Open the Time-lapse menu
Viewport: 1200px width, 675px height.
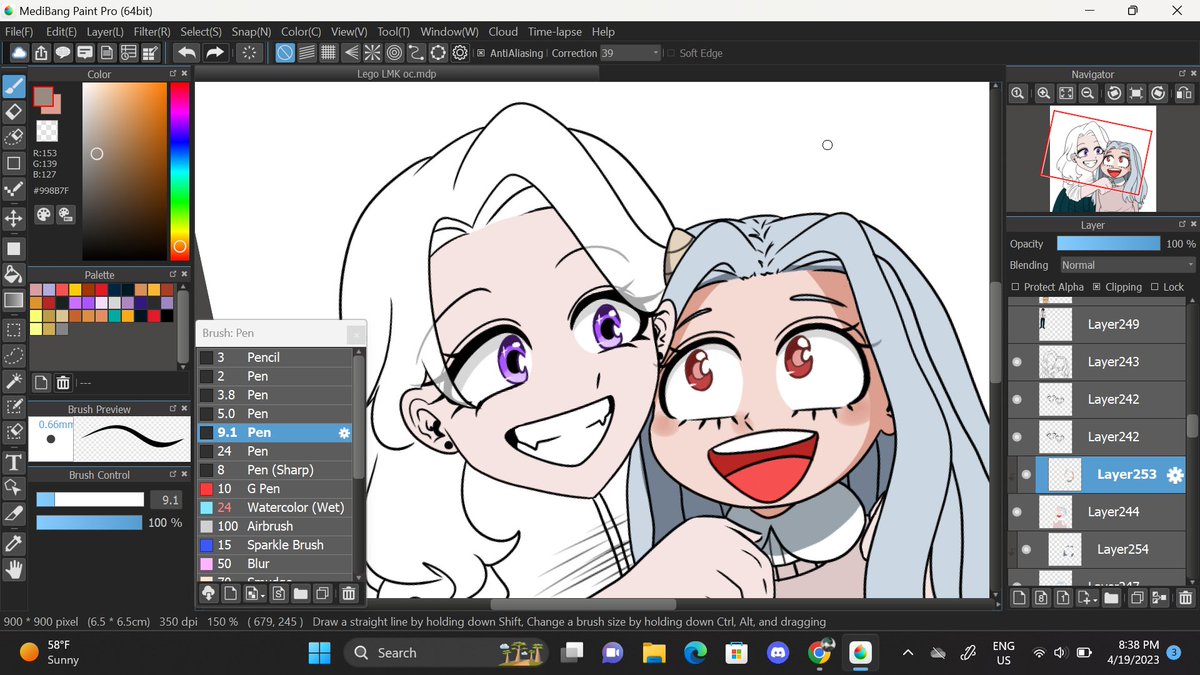pyautogui.click(x=555, y=32)
